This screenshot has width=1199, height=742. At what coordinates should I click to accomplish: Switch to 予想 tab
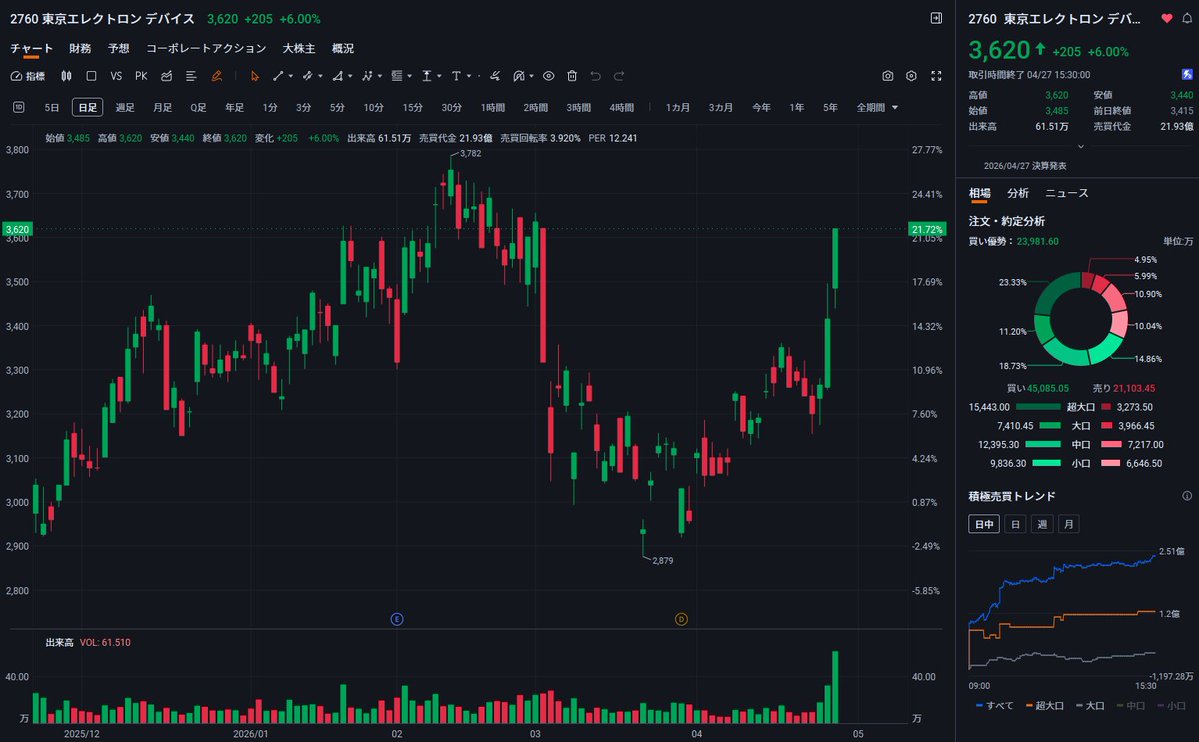119,48
